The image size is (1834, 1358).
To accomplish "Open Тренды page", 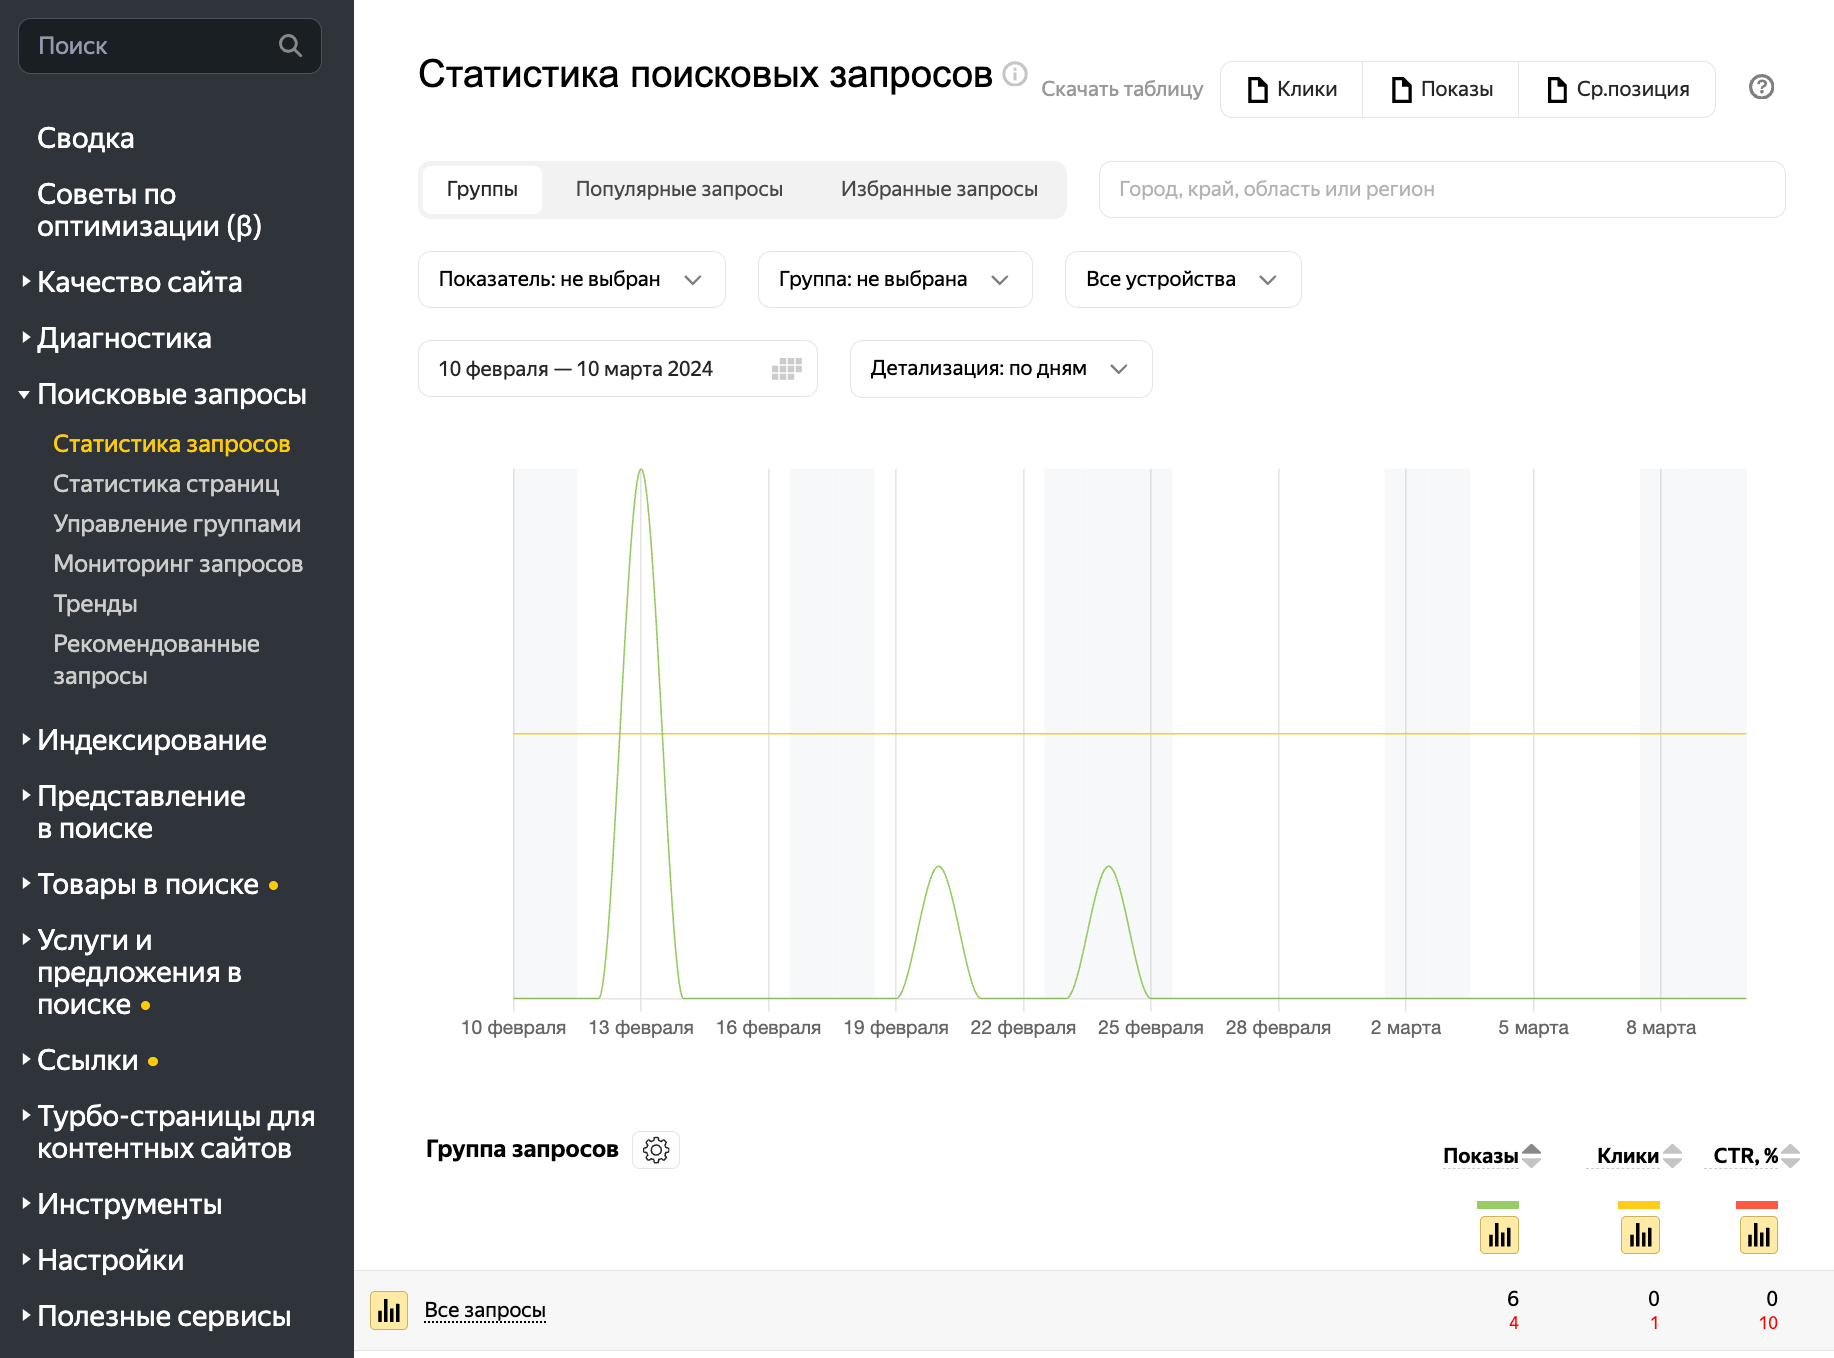I will (x=95, y=604).
